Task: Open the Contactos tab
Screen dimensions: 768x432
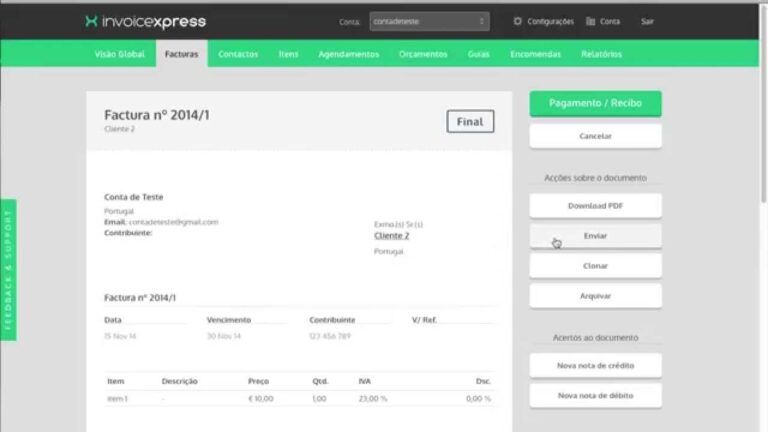Action: pos(238,54)
